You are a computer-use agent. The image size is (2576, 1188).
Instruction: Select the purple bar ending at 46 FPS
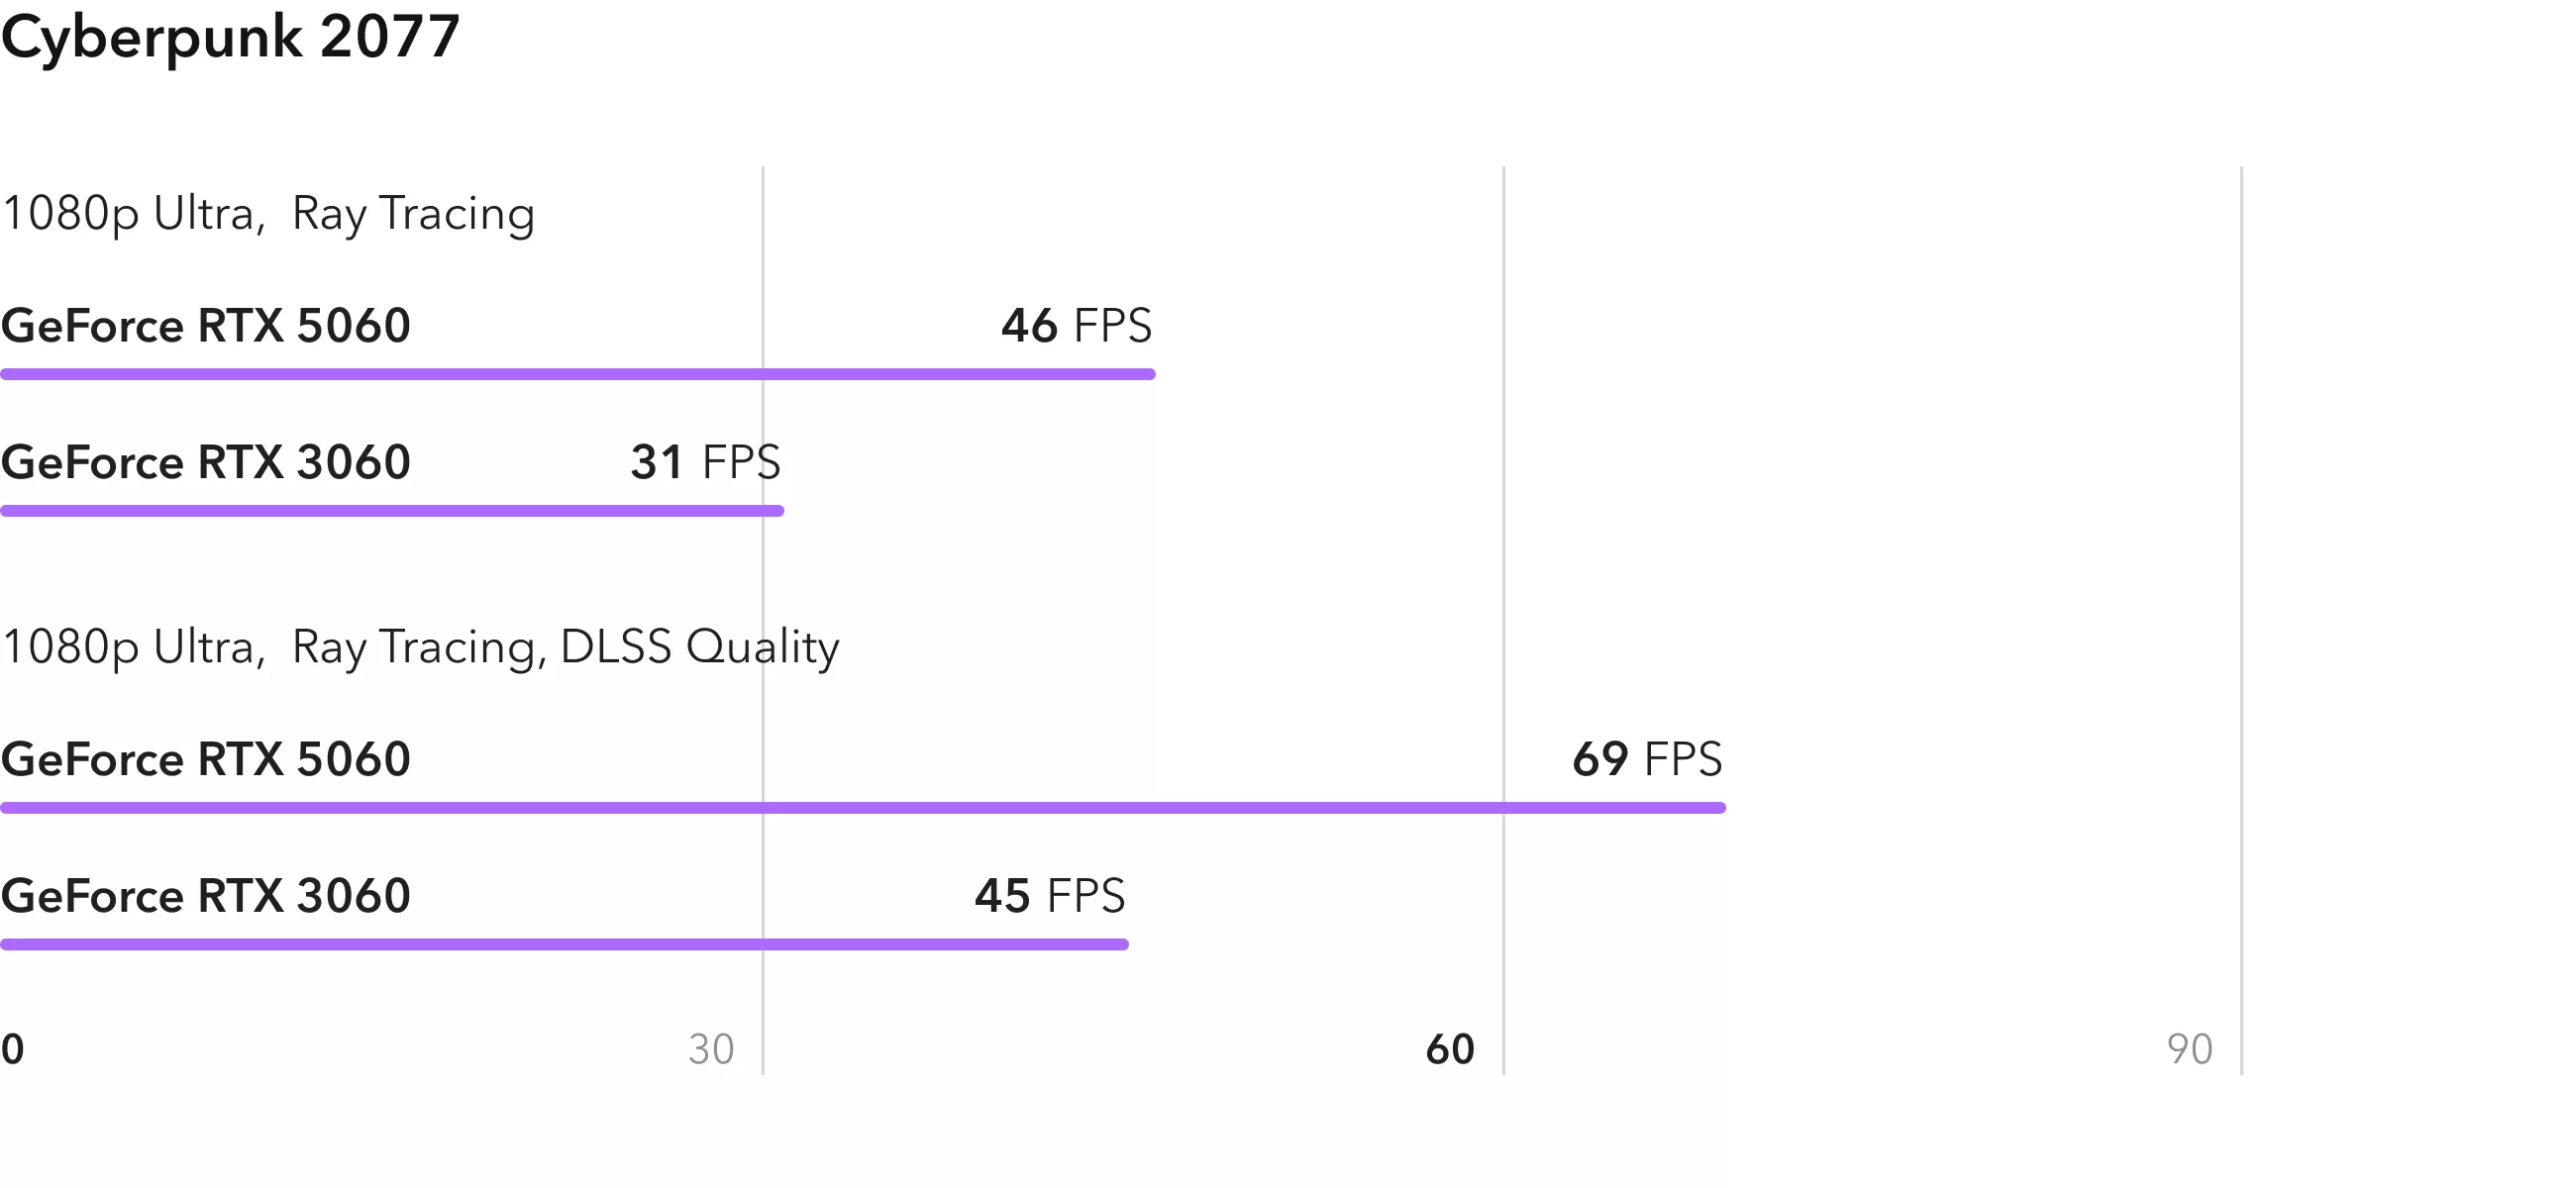[x=578, y=374]
